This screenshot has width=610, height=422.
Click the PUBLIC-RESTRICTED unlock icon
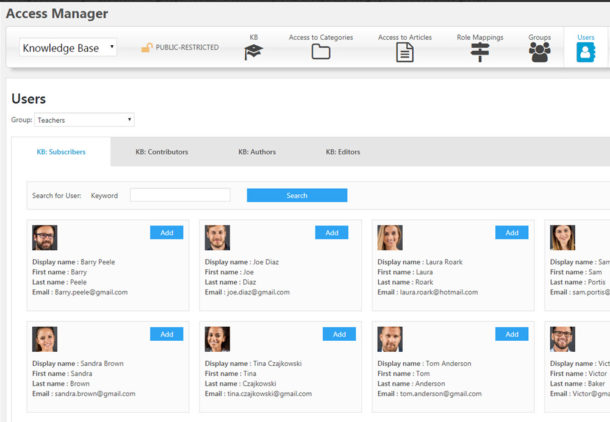147,47
